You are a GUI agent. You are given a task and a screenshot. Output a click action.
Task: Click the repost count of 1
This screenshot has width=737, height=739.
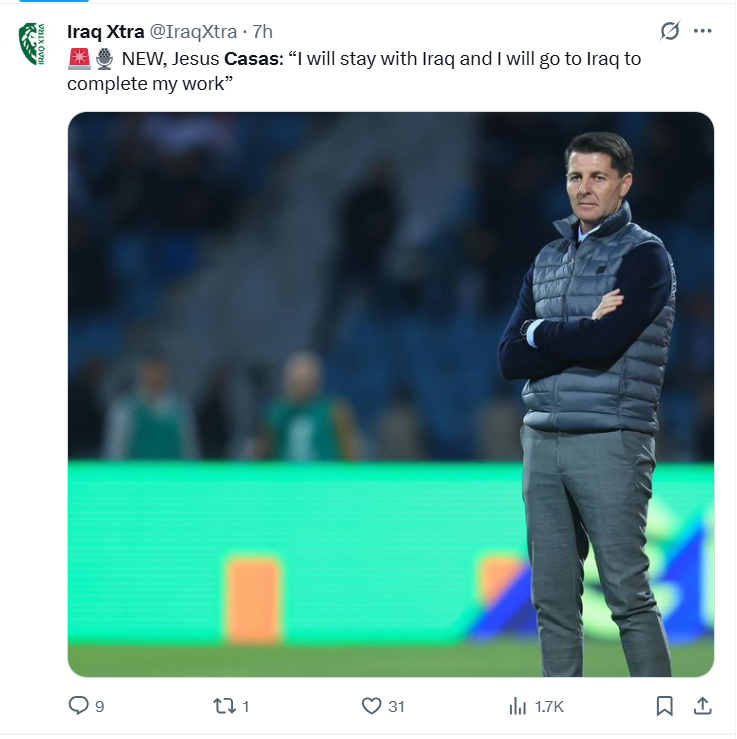pyautogui.click(x=246, y=706)
